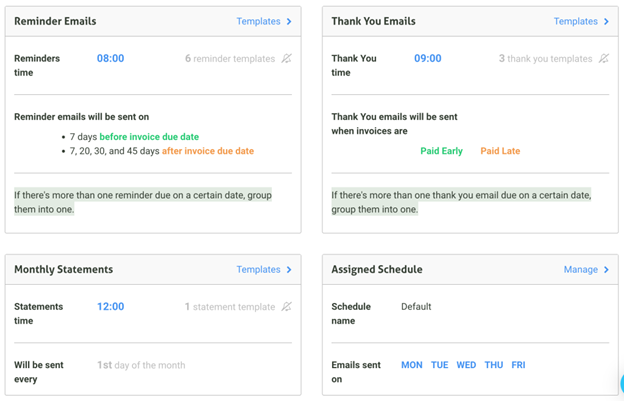The height and width of the screenshot is (402, 624).
Task: Change the 12:00 statements time
Action: point(111,306)
